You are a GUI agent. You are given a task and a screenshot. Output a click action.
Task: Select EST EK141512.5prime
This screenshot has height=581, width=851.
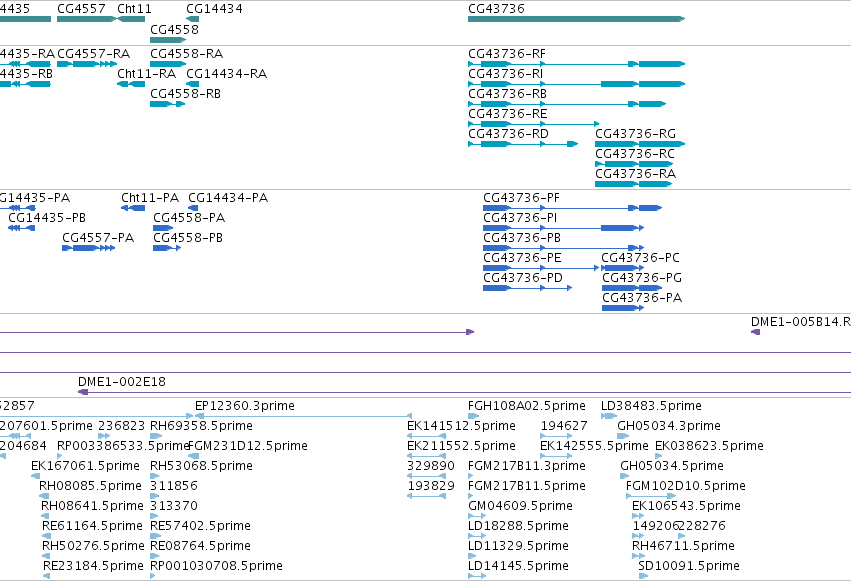pos(427,437)
